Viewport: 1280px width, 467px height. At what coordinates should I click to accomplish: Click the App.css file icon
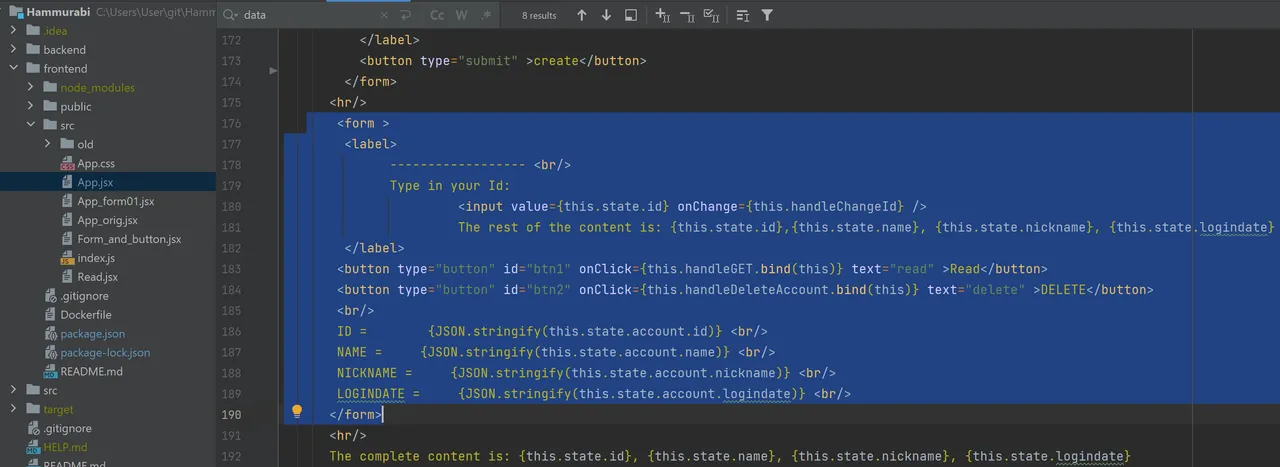67,163
